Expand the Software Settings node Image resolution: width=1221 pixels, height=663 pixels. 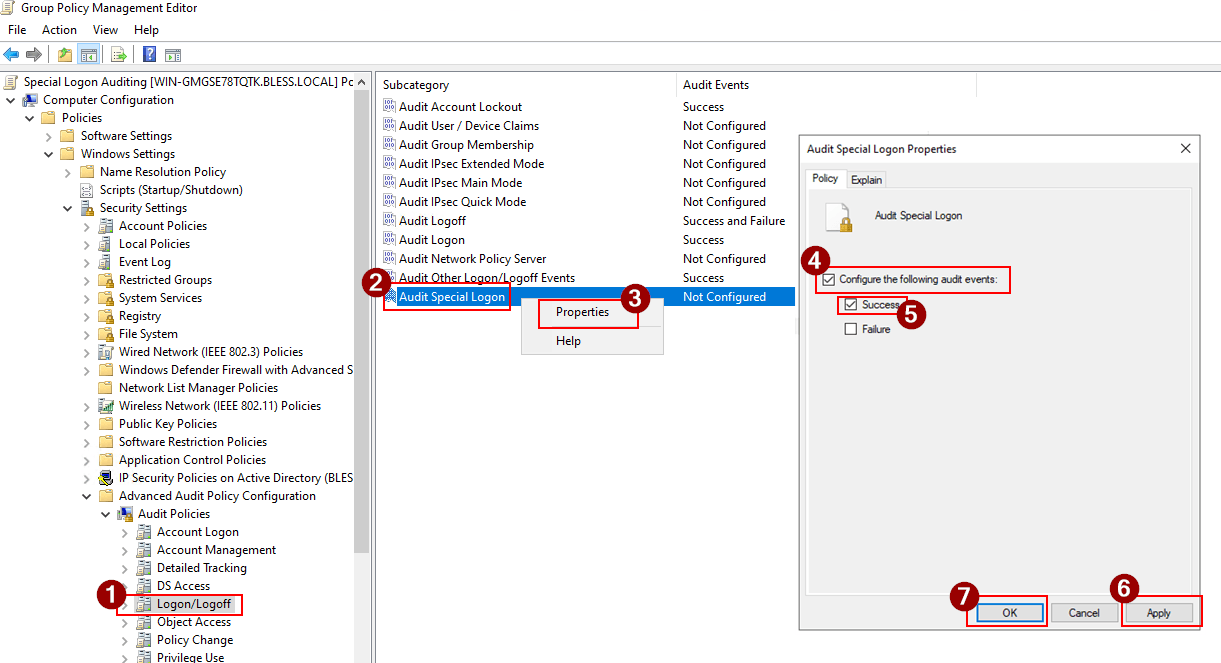tap(49, 136)
